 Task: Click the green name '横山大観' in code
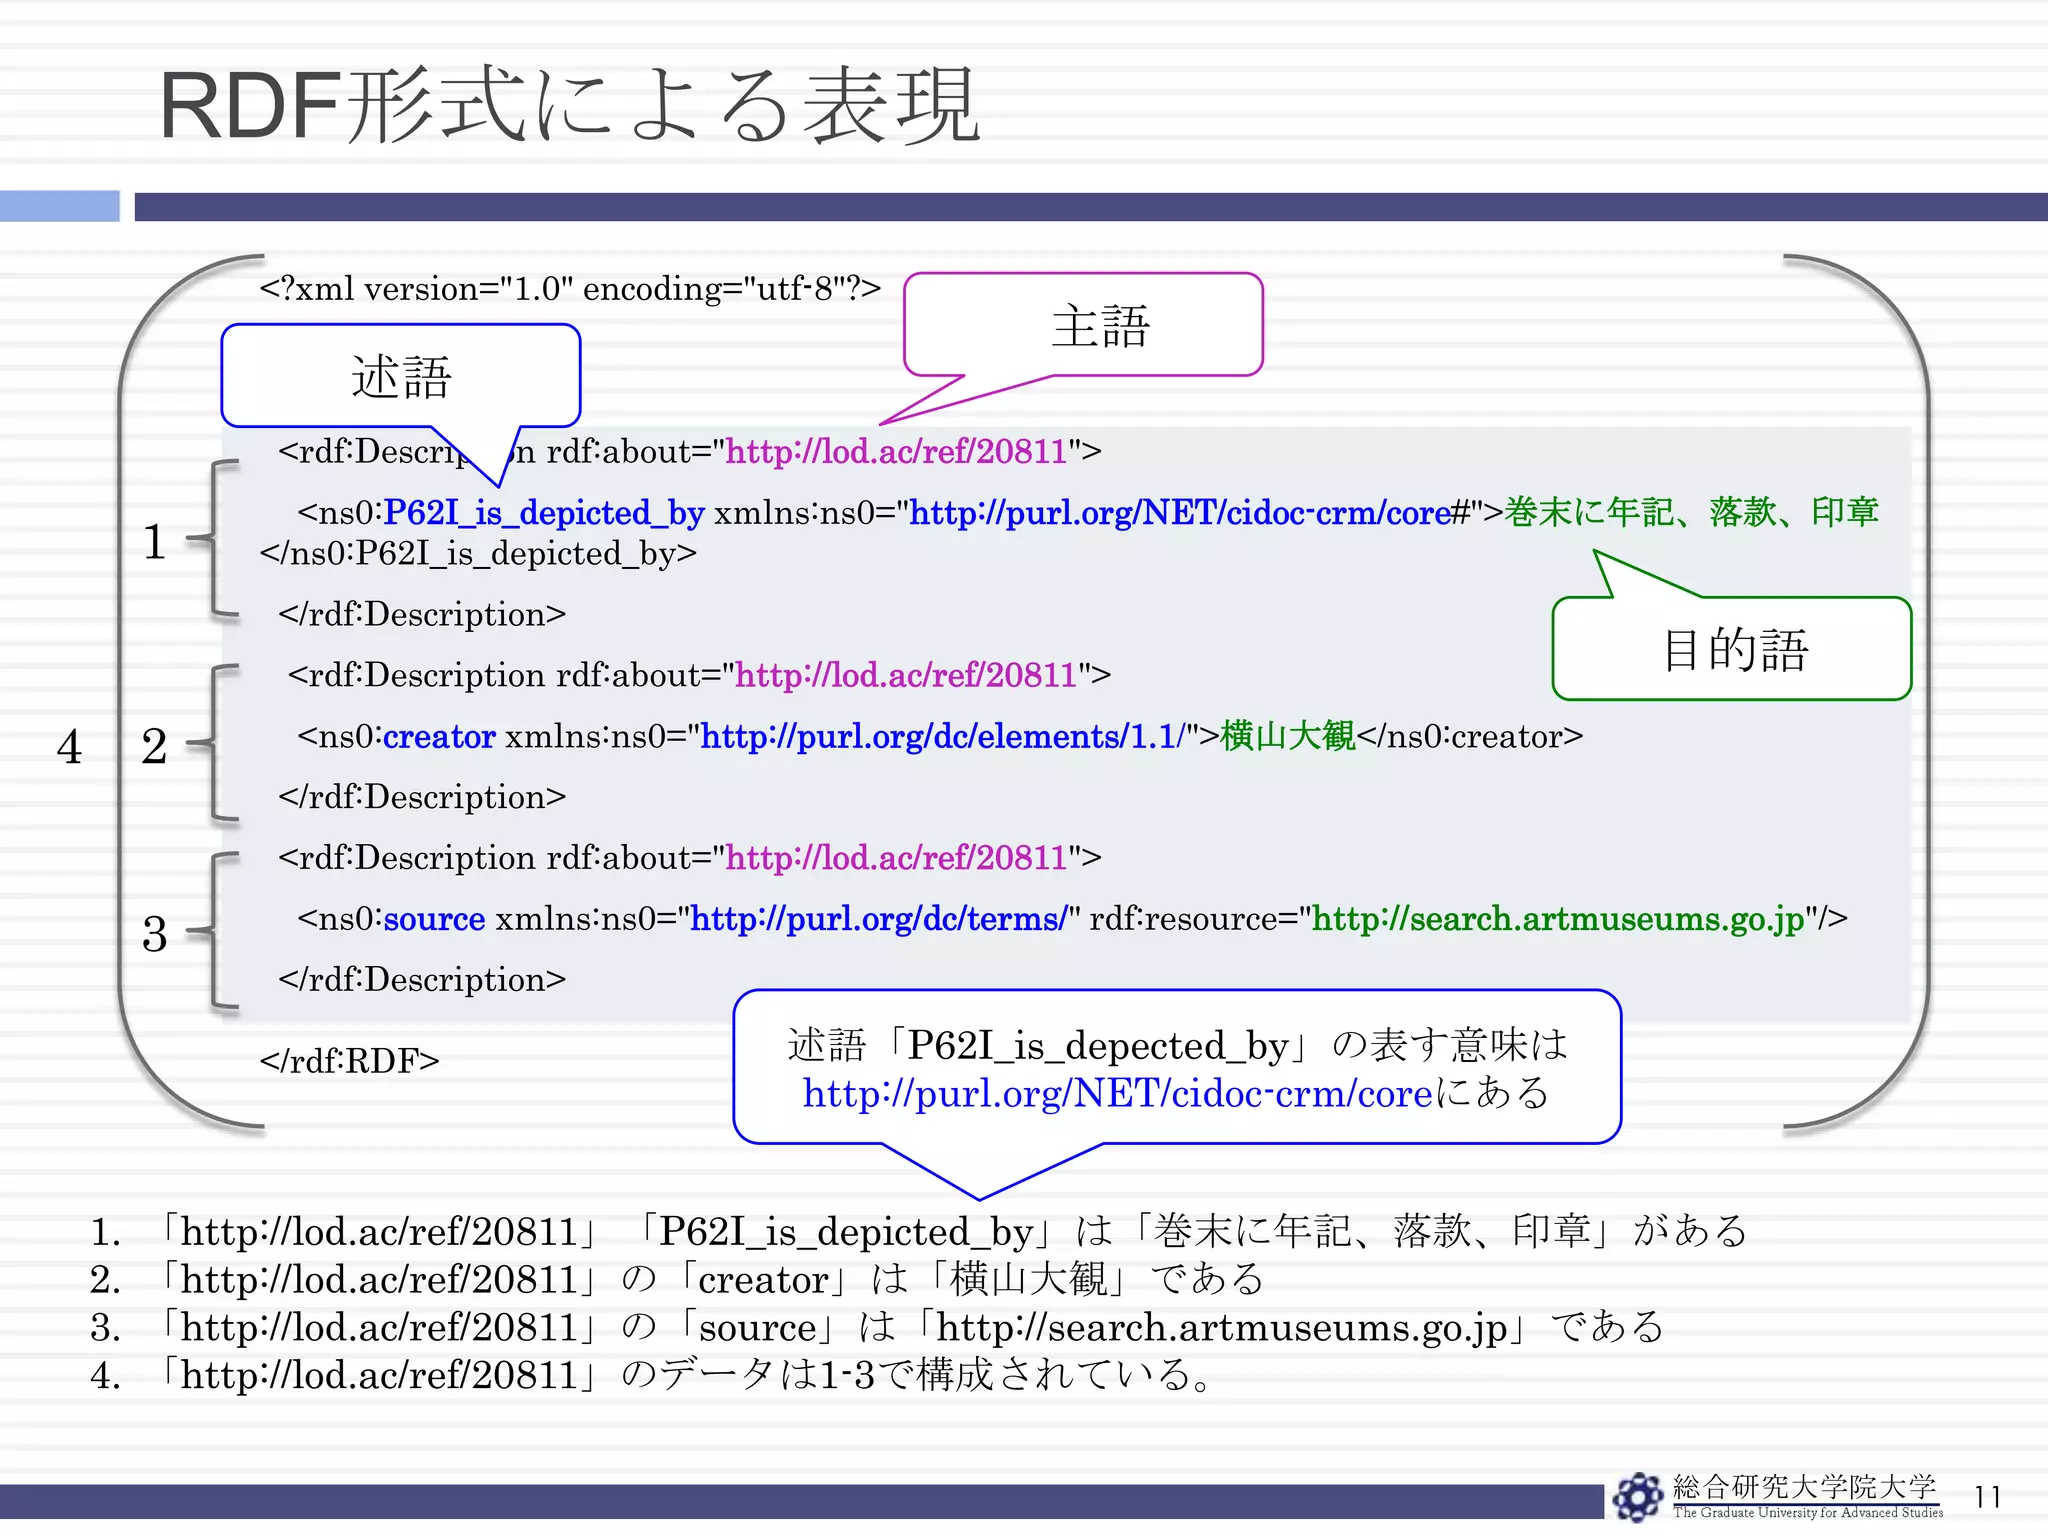pyautogui.click(x=1288, y=736)
